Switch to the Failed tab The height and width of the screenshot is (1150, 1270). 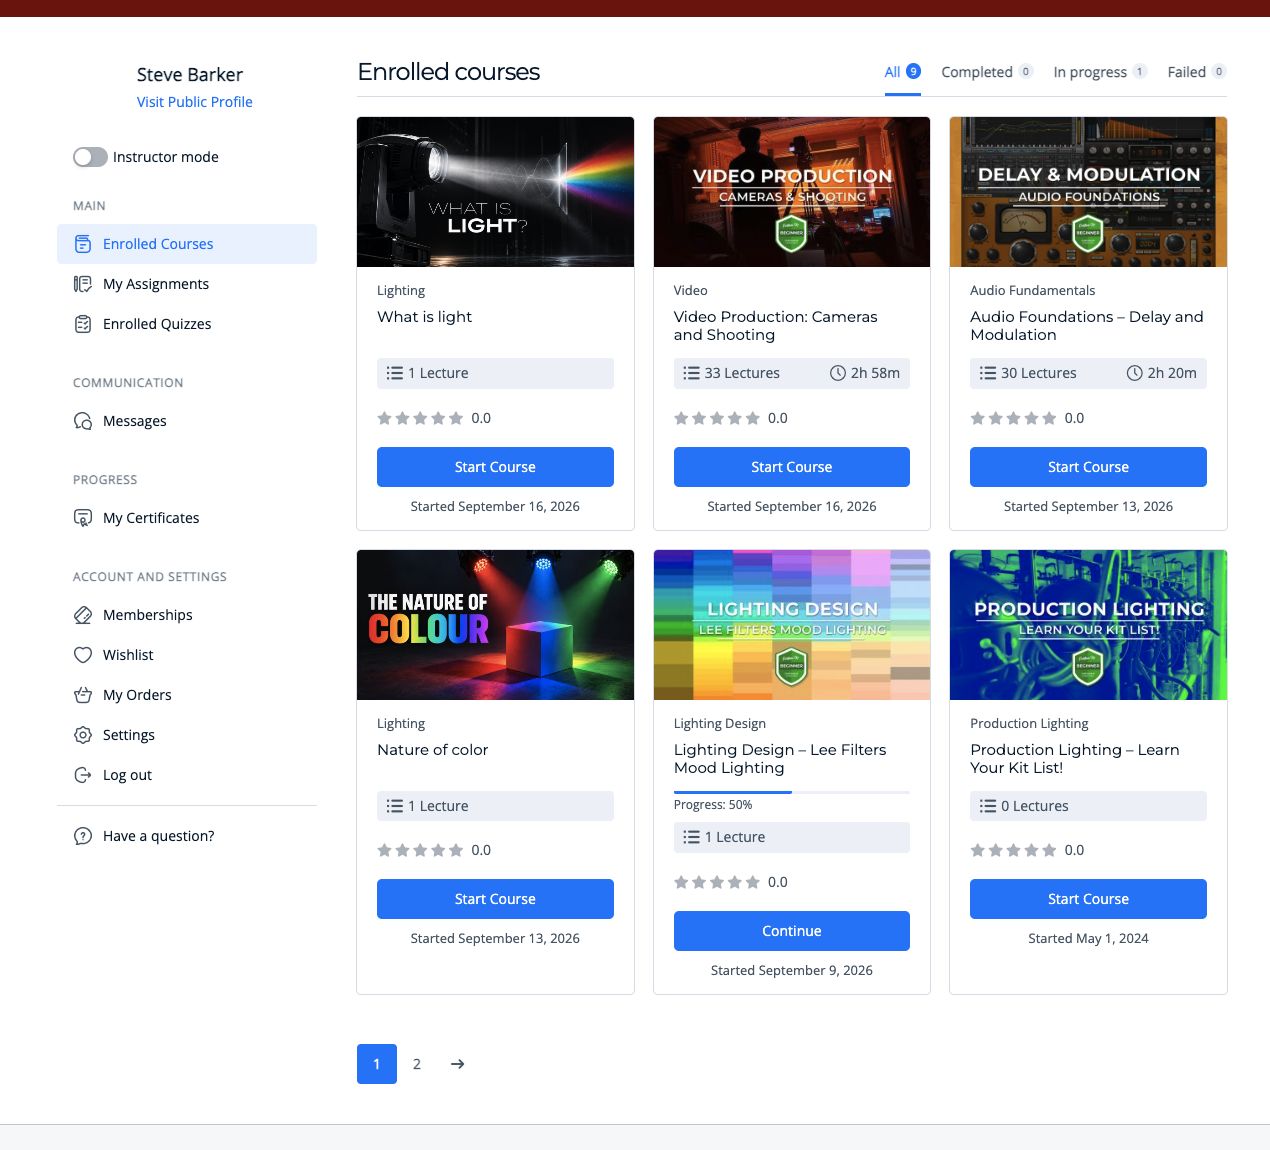pyautogui.click(x=1197, y=72)
